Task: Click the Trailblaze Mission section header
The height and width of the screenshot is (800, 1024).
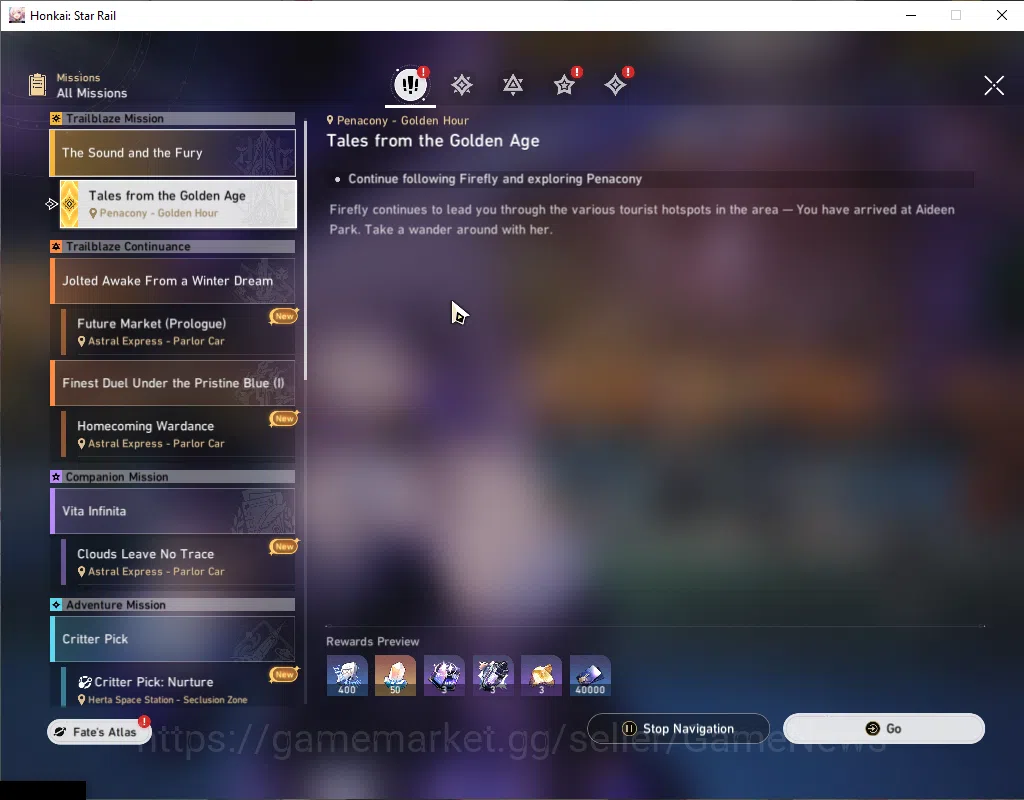Action: coord(172,118)
